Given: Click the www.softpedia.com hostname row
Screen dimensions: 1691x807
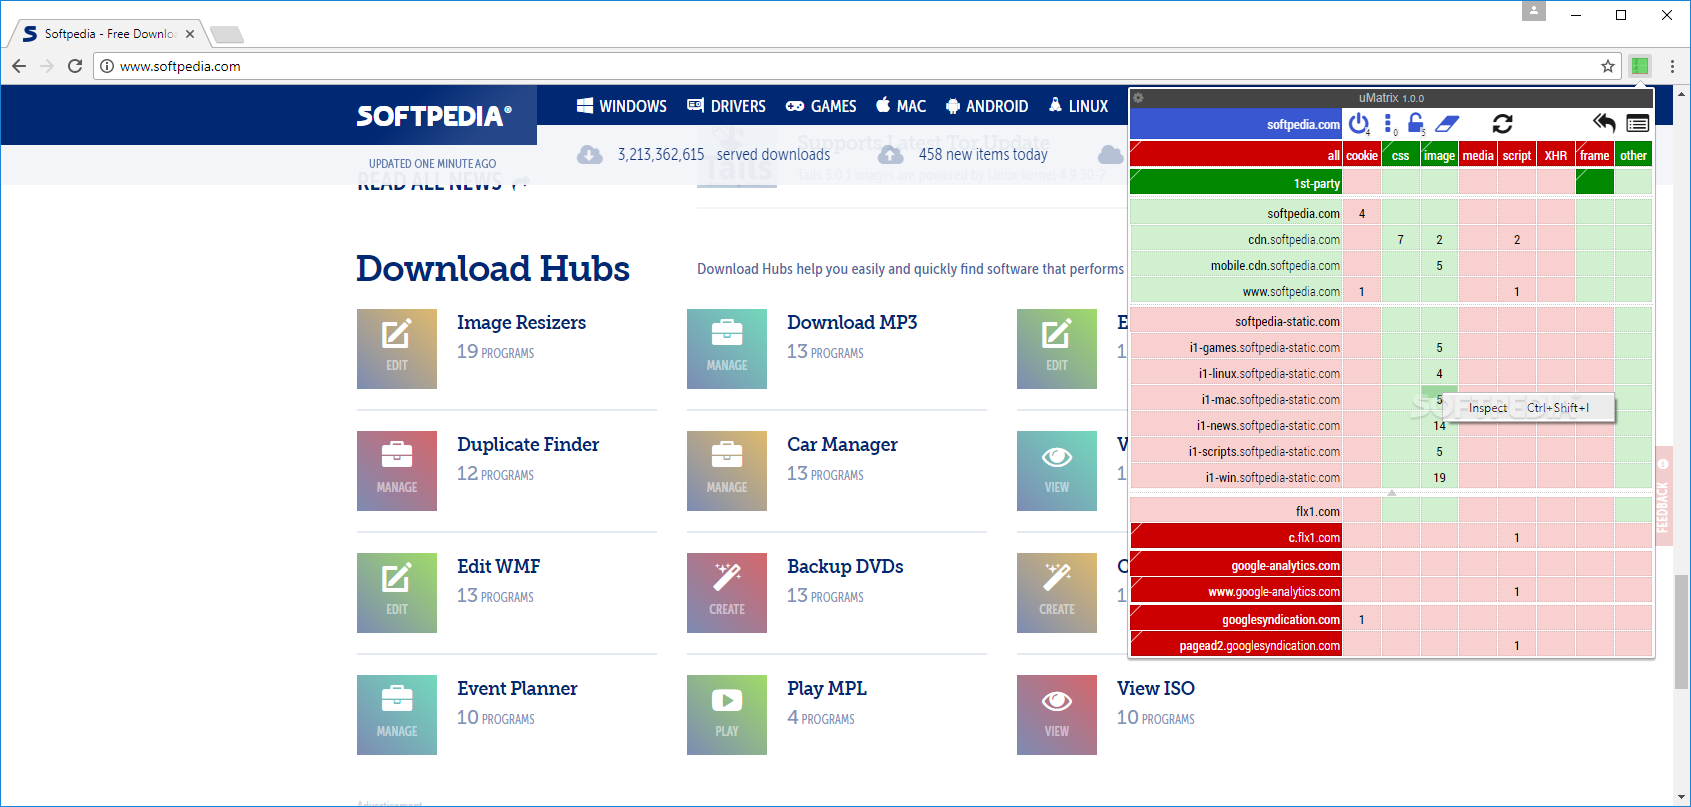Looking at the screenshot, I should pos(1236,292).
